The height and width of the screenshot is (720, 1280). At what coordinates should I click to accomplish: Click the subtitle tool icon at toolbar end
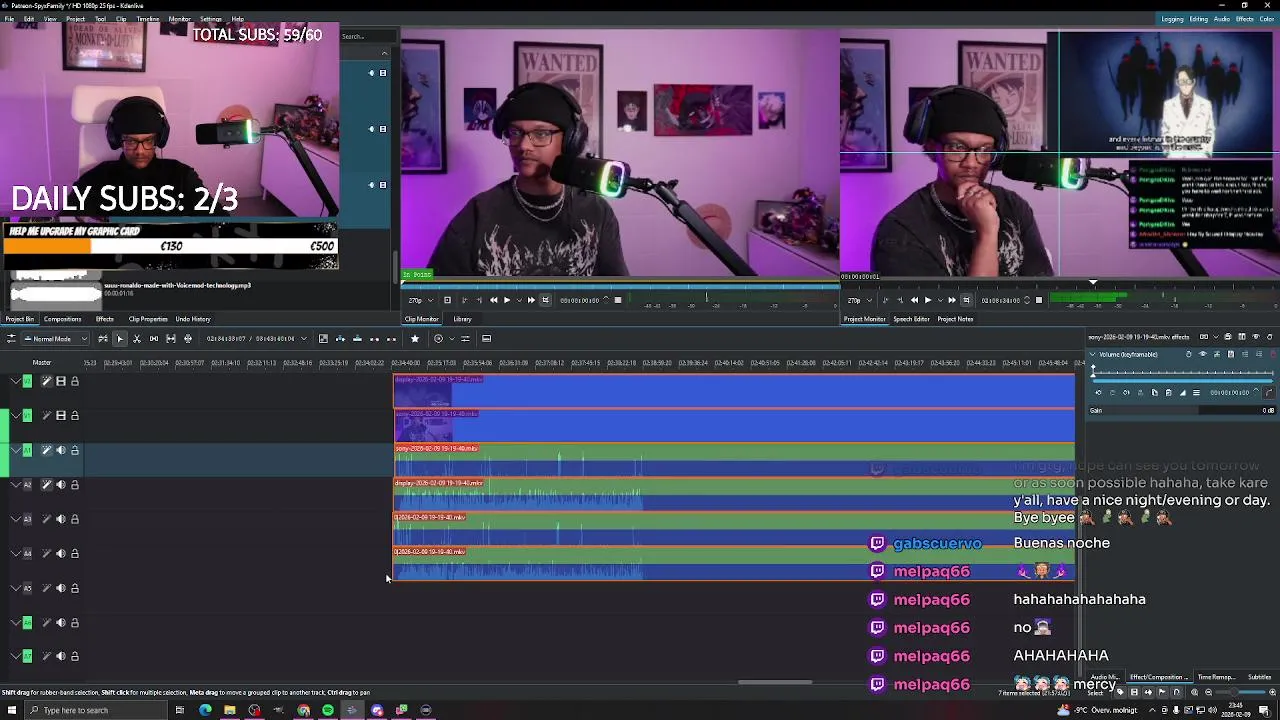point(486,338)
